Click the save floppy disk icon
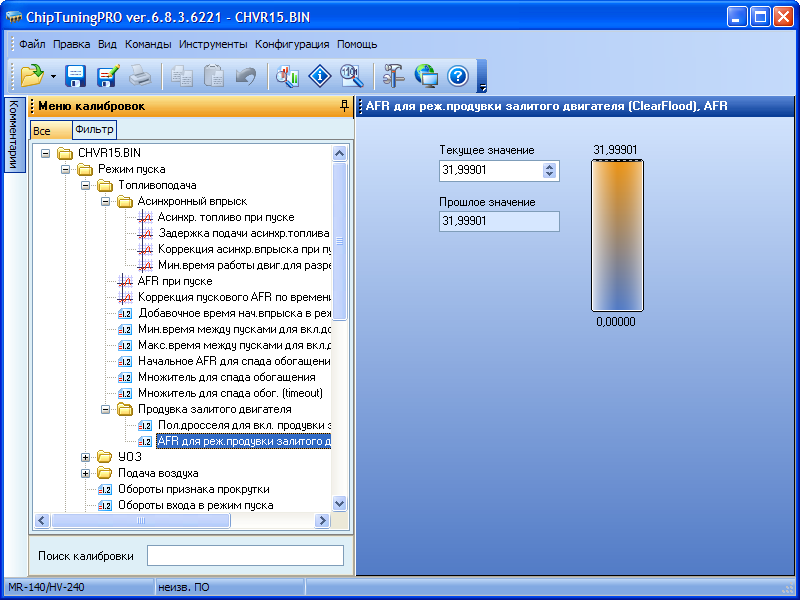The width and height of the screenshot is (800, 600). [x=76, y=75]
